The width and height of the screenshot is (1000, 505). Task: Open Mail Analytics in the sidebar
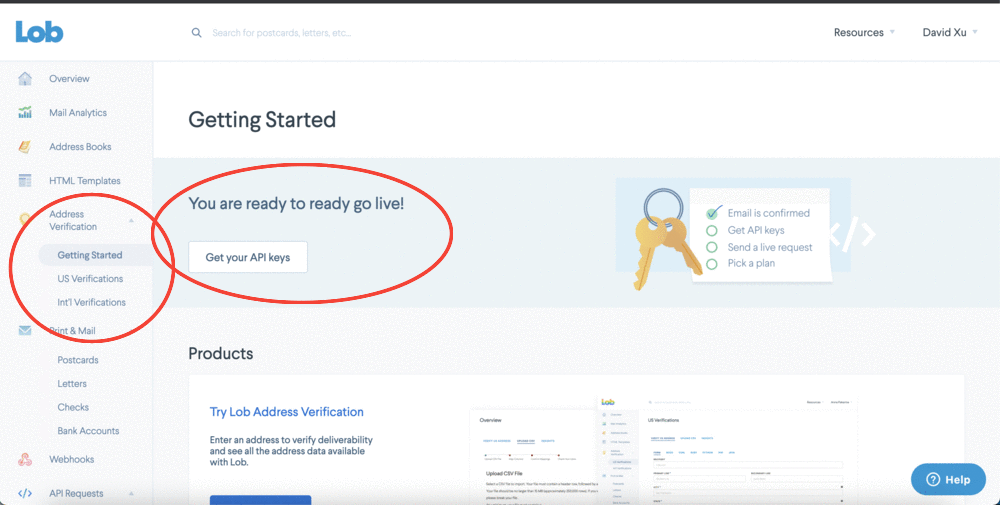tap(78, 113)
